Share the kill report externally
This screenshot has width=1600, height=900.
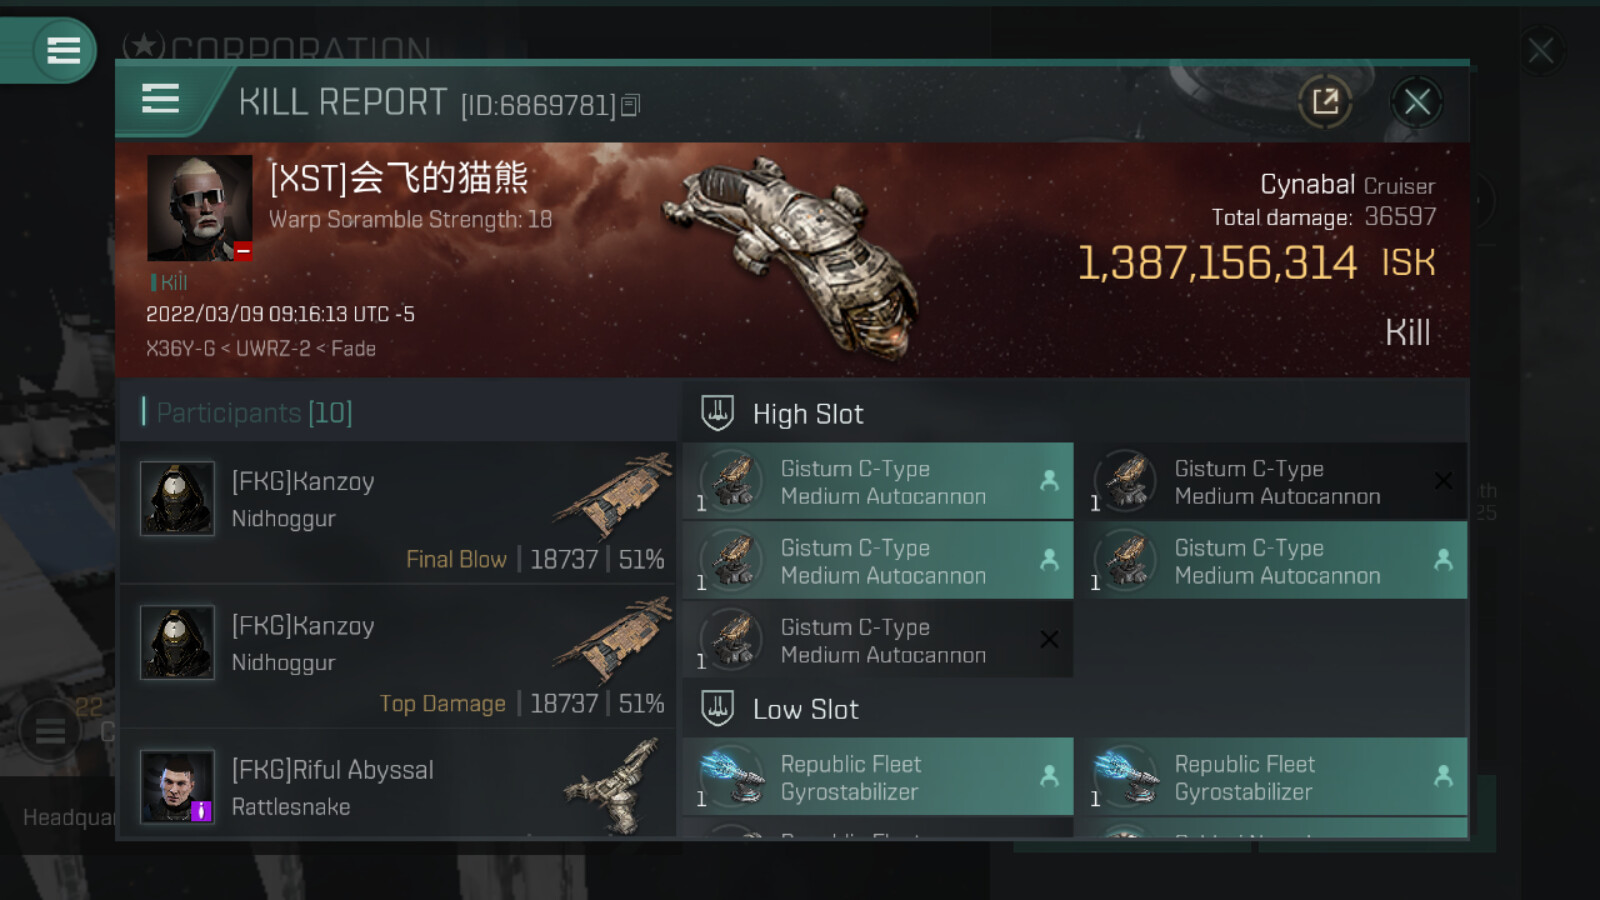point(1325,101)
